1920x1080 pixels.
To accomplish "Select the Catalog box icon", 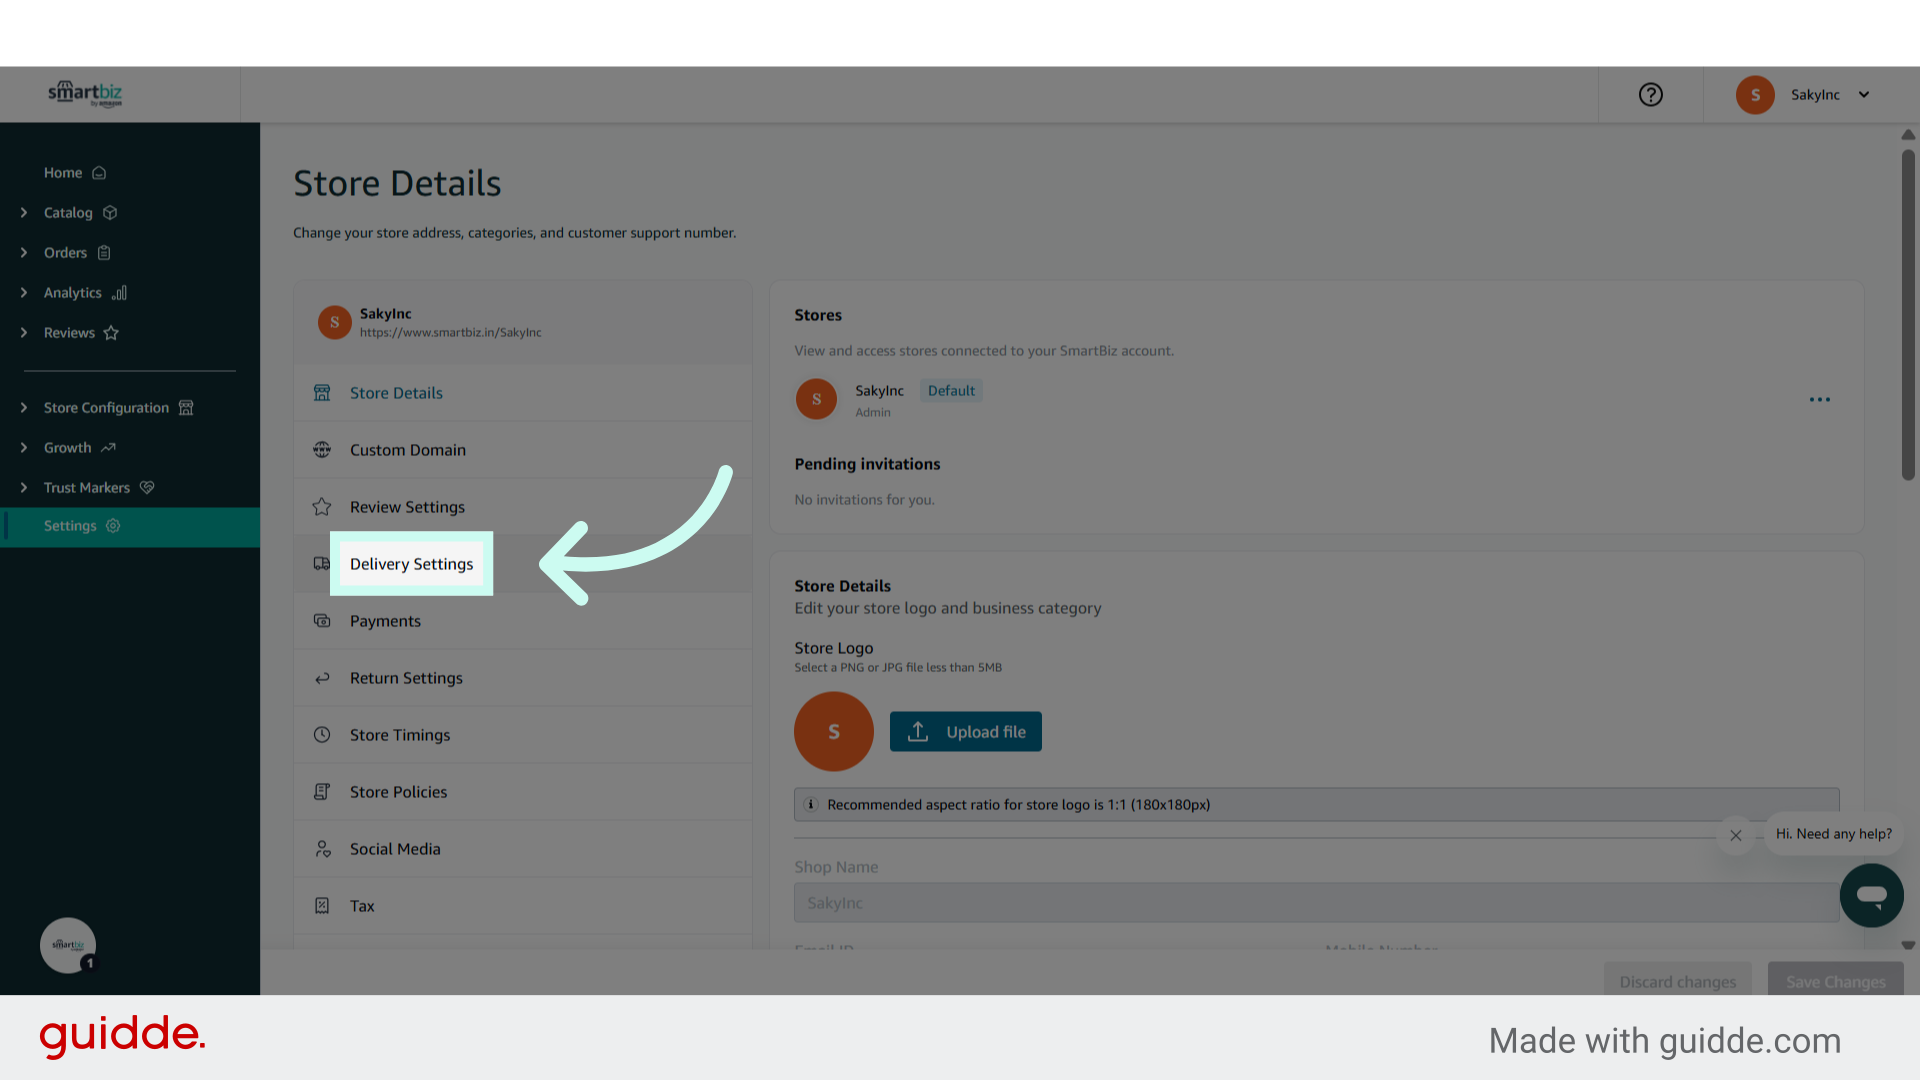I will (108, 212).
